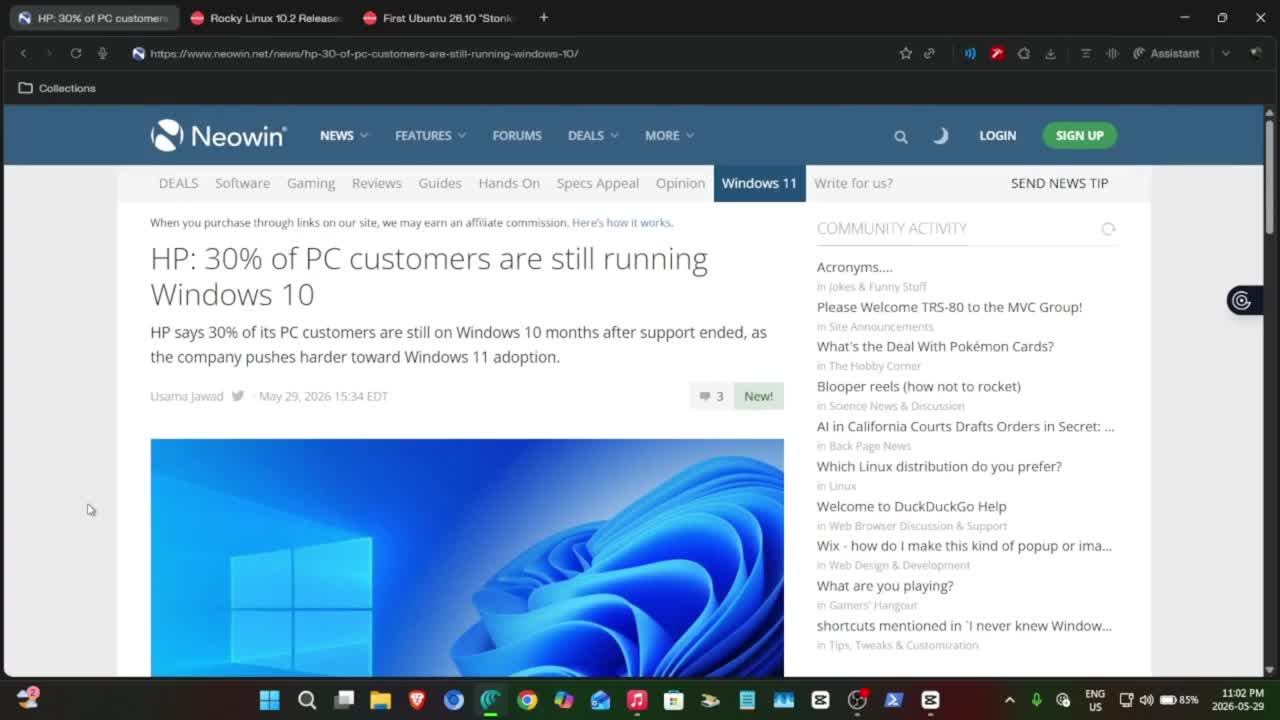Click the address bar URL field
The width and height of the screenshot is (1280, 720).
tap(364, 53)
